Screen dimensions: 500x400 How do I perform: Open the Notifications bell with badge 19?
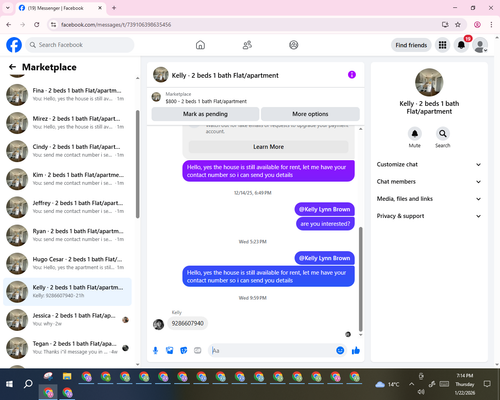(x=461, y=45)
